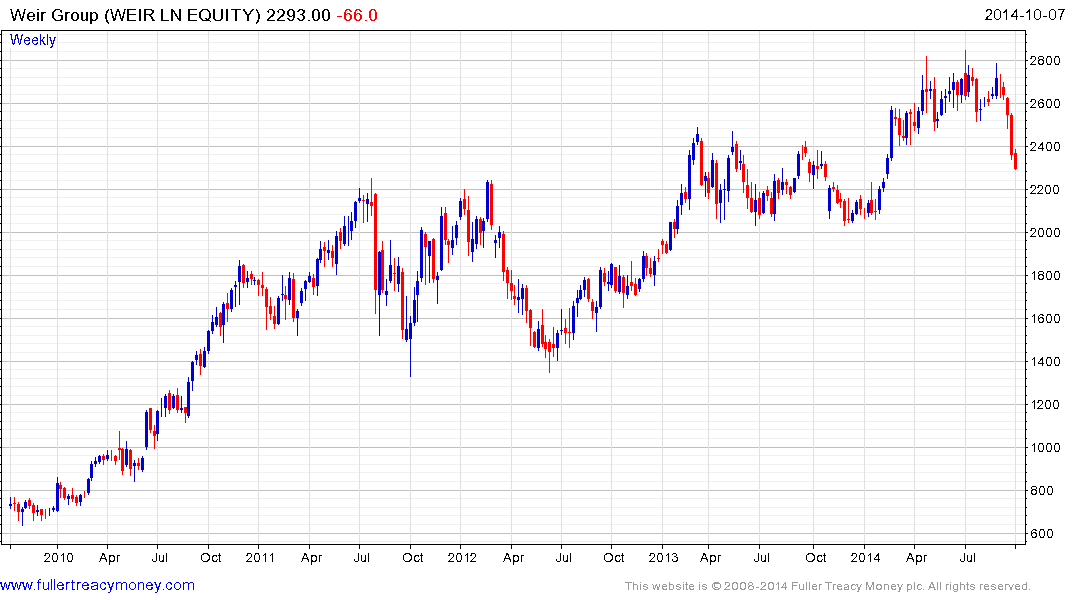Click the 2014-10-07 chart date
The height and width of the screenshot is (600, 1075).
point(1024,14)
